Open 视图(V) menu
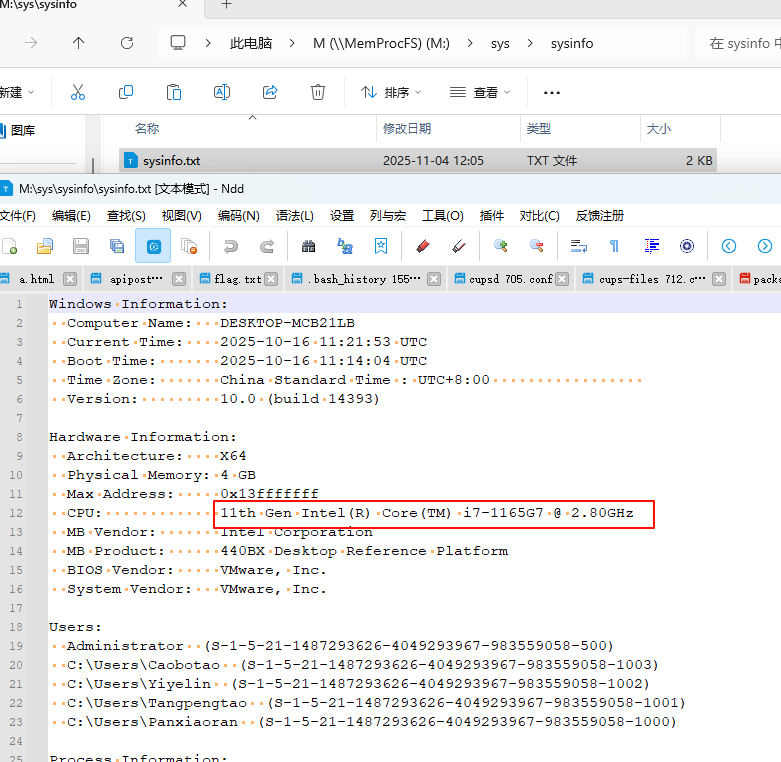 [x=181, y=216]
